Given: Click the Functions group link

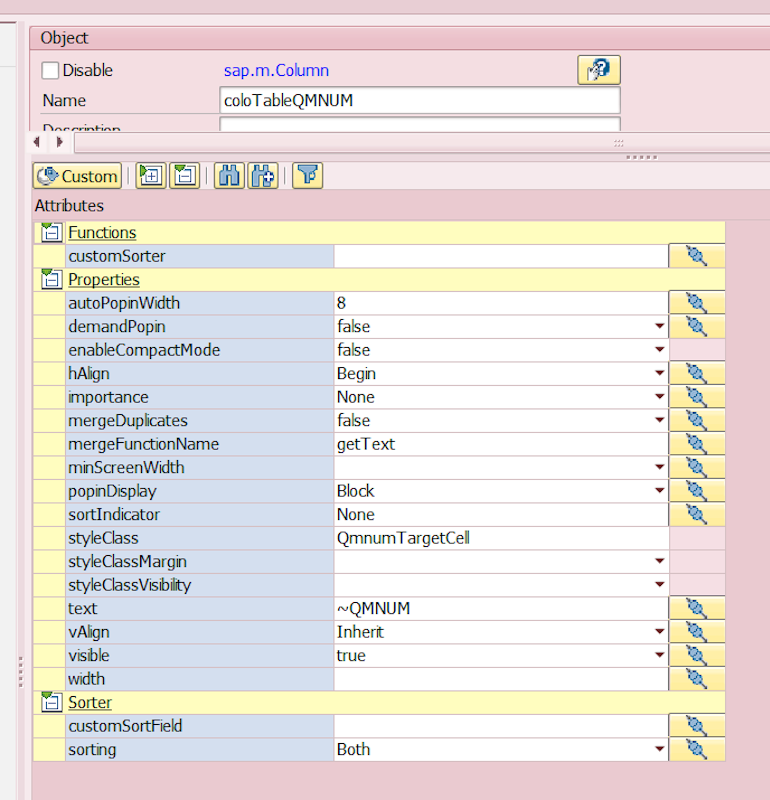Looking at the screenshot, I should (x=102, y=233).
